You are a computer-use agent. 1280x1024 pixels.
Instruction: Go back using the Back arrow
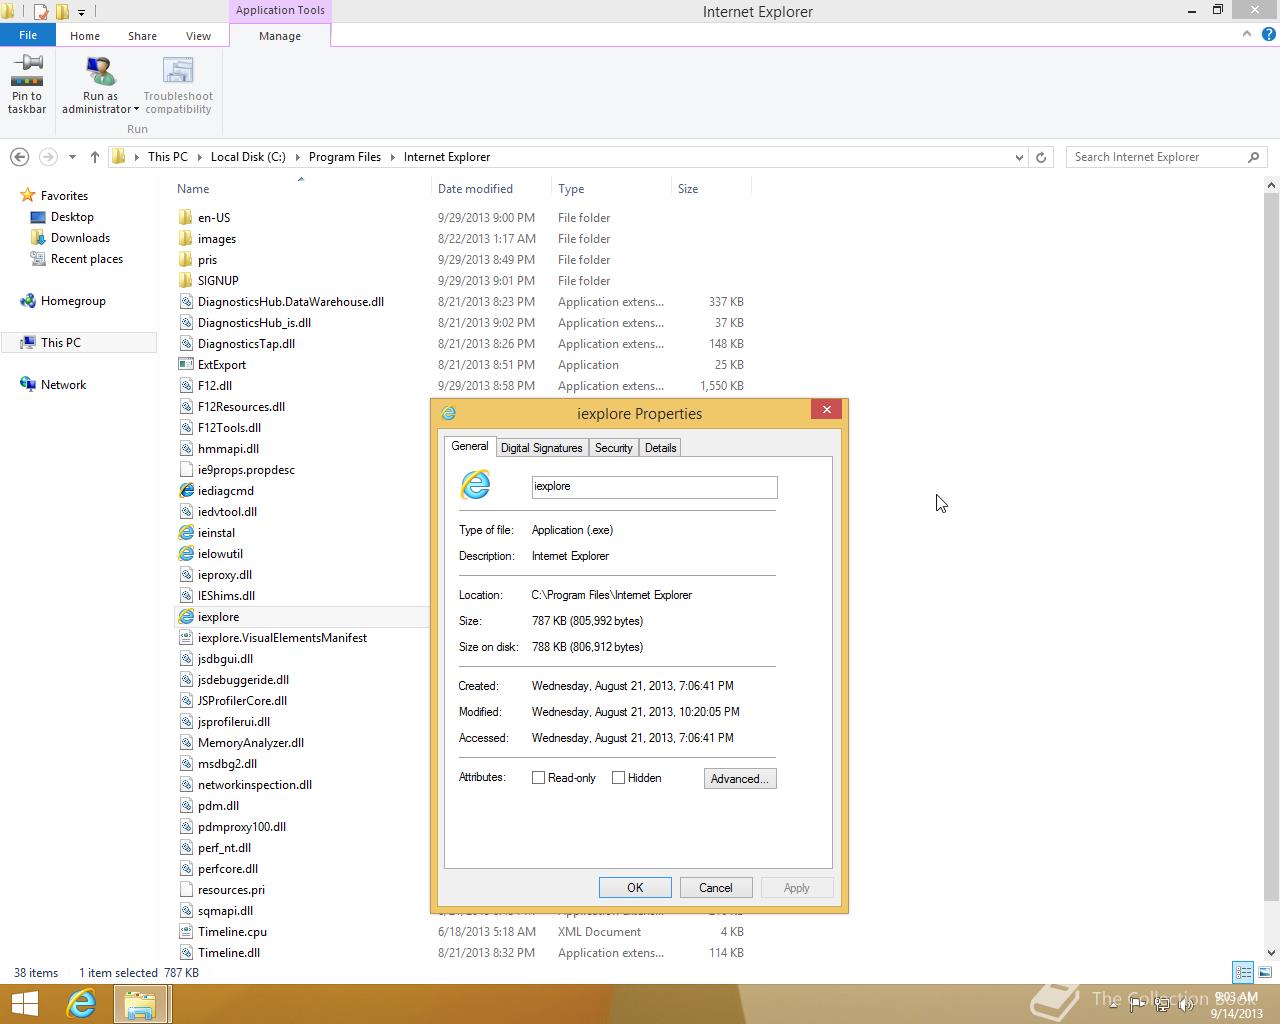(x=19, y=157)
